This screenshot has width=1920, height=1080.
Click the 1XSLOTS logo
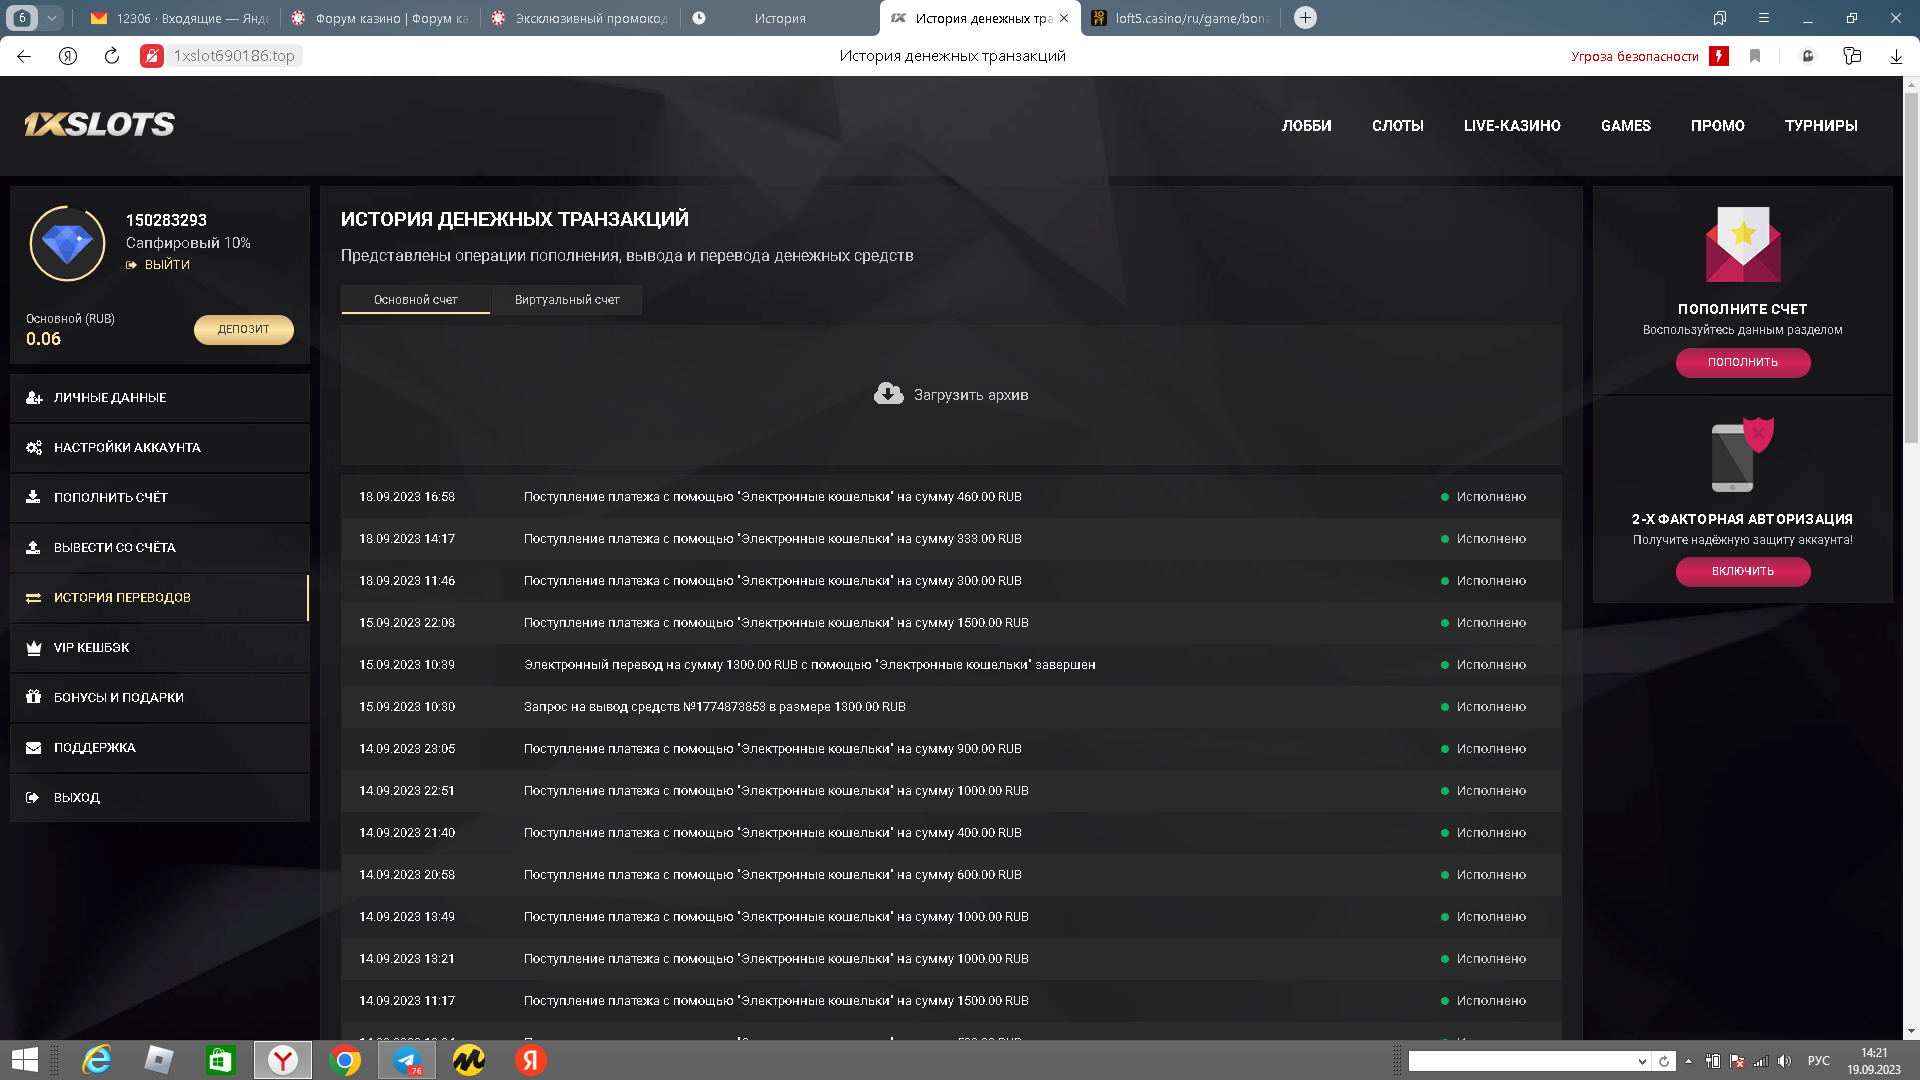(99, 124)
